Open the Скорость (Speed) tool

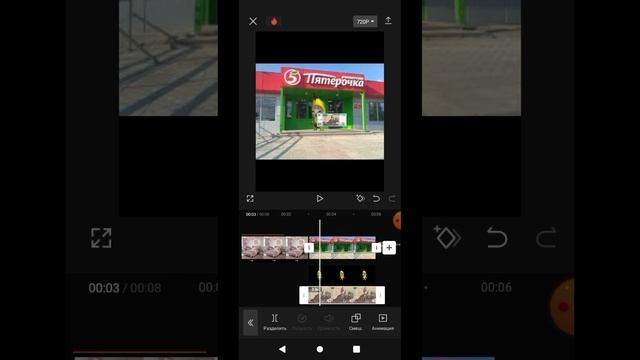pyautogui.click(x=302, y=322)
